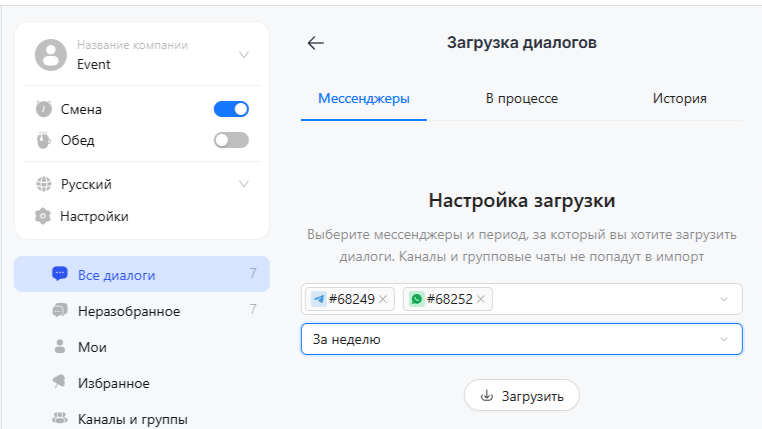The height and width of the screenshot is (429, 762).
Task: Click the Каналы и группы icon
Action: (59, 419)
